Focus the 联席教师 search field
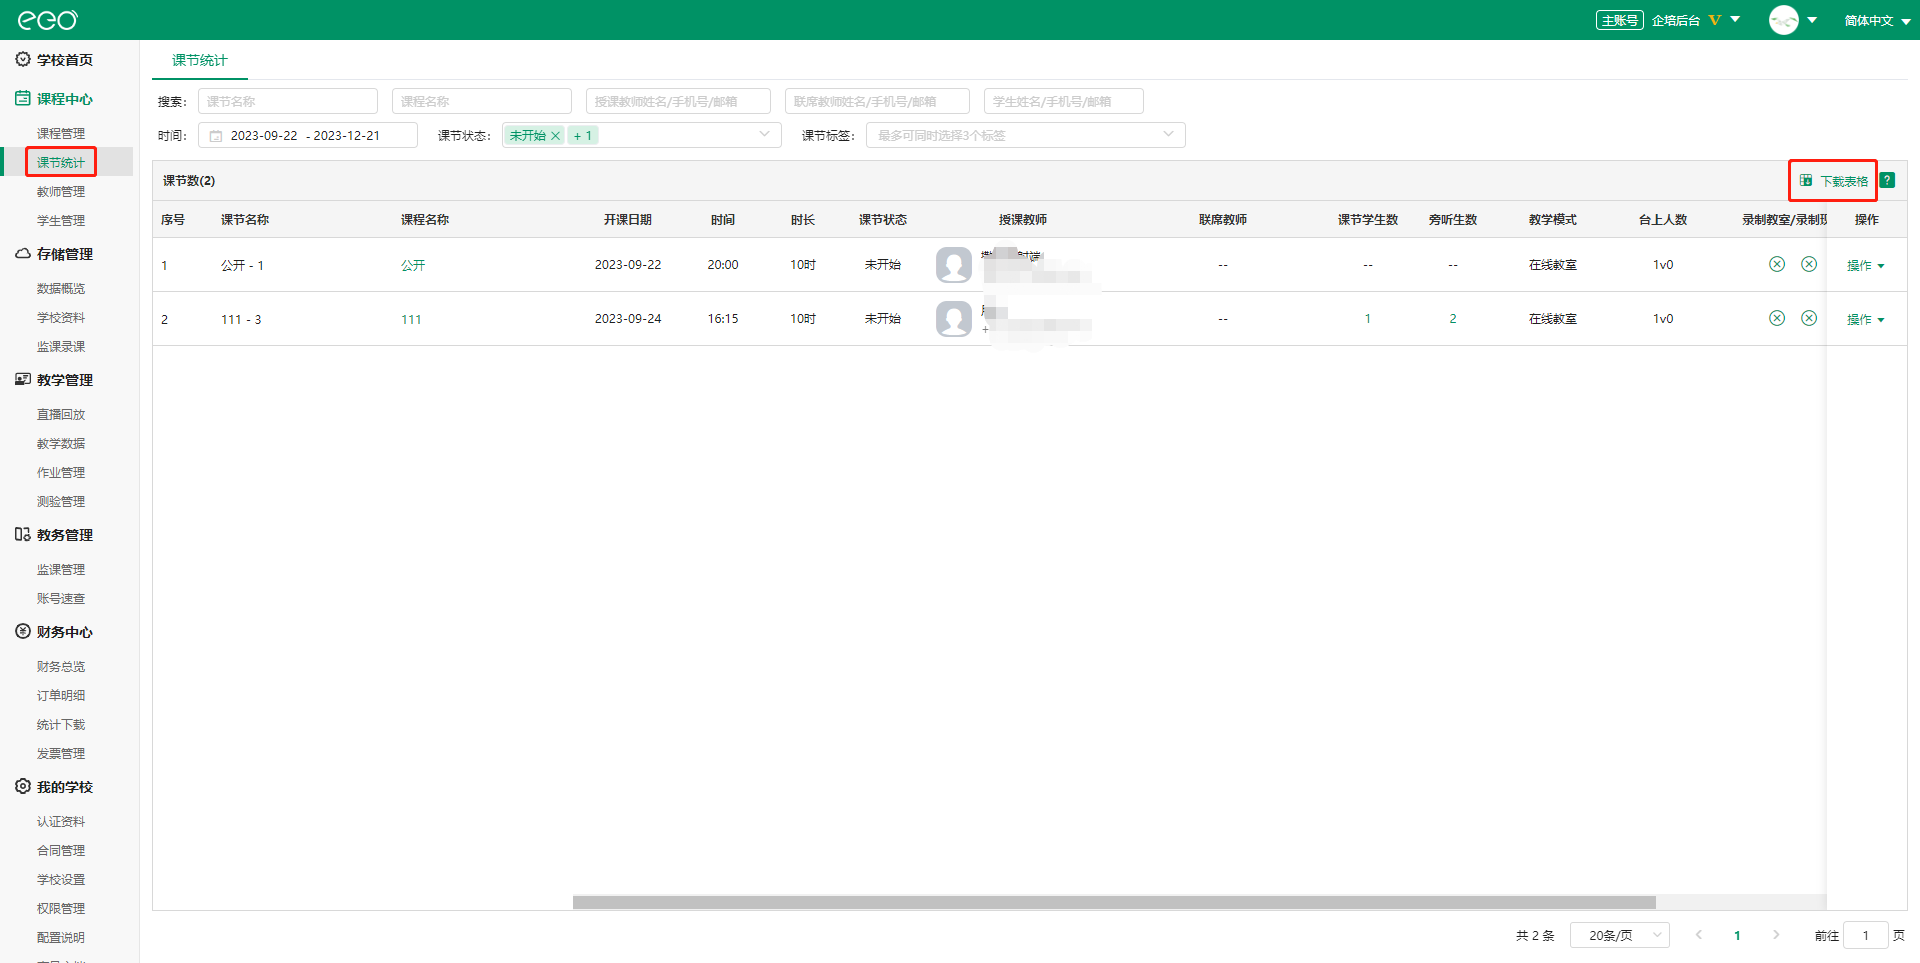 tap(877, 101)
